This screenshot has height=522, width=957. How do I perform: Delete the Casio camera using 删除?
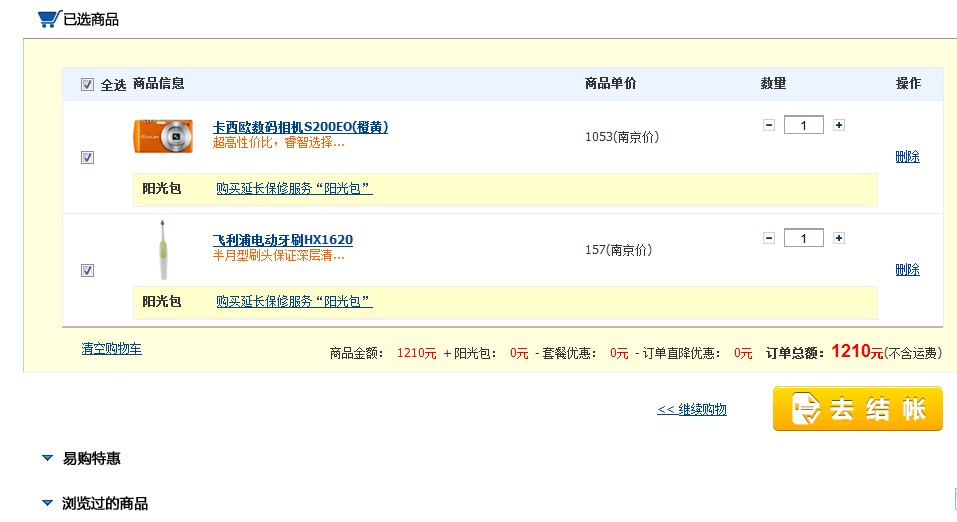tap(908, 157)
